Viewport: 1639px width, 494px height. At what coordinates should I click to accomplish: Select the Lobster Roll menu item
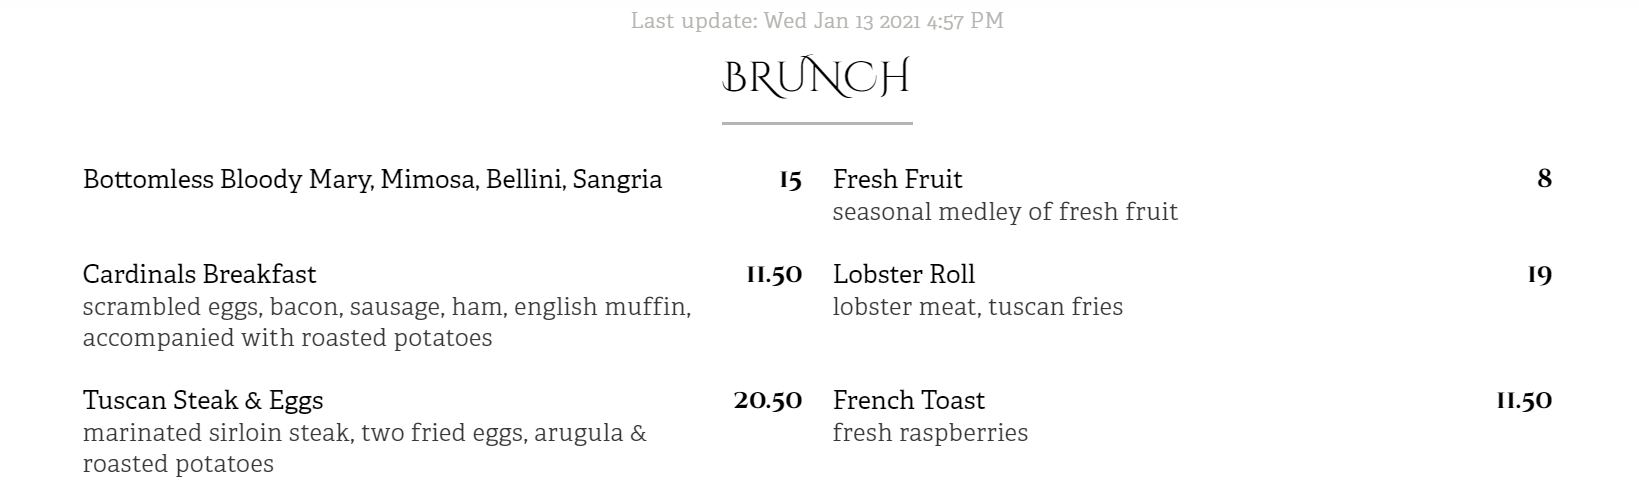tap(903, 274)
